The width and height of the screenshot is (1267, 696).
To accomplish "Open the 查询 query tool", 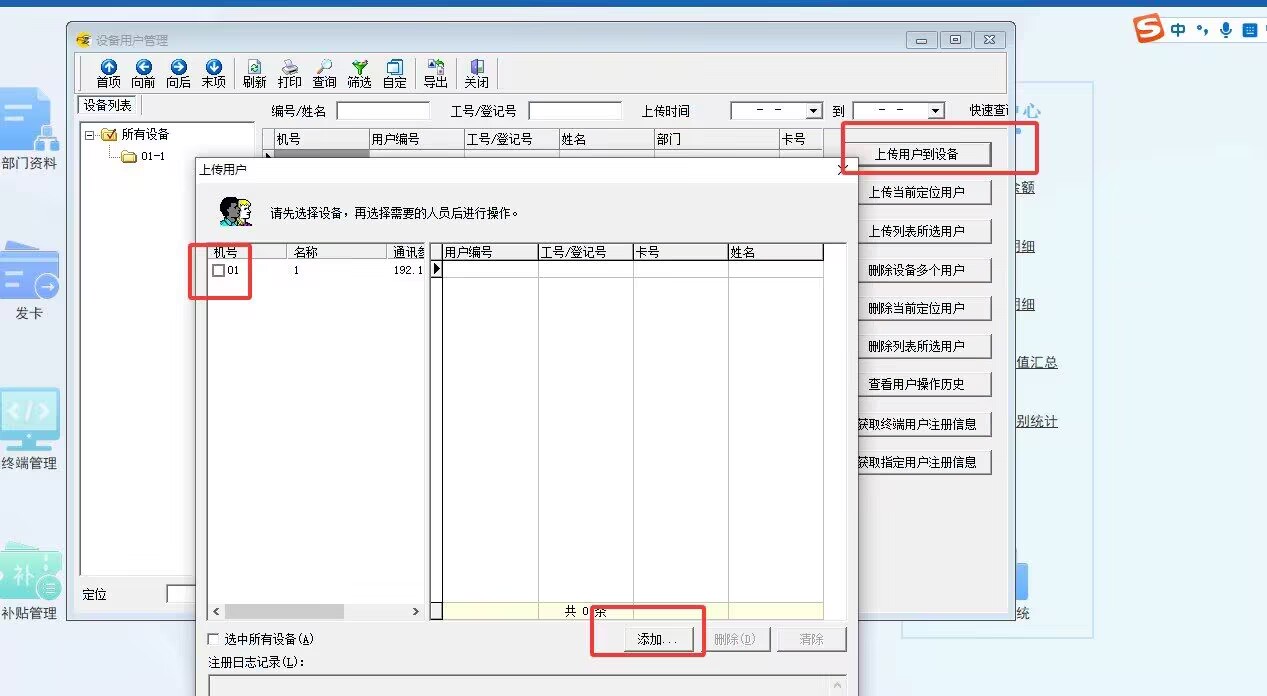I will [x=325, y=73].
